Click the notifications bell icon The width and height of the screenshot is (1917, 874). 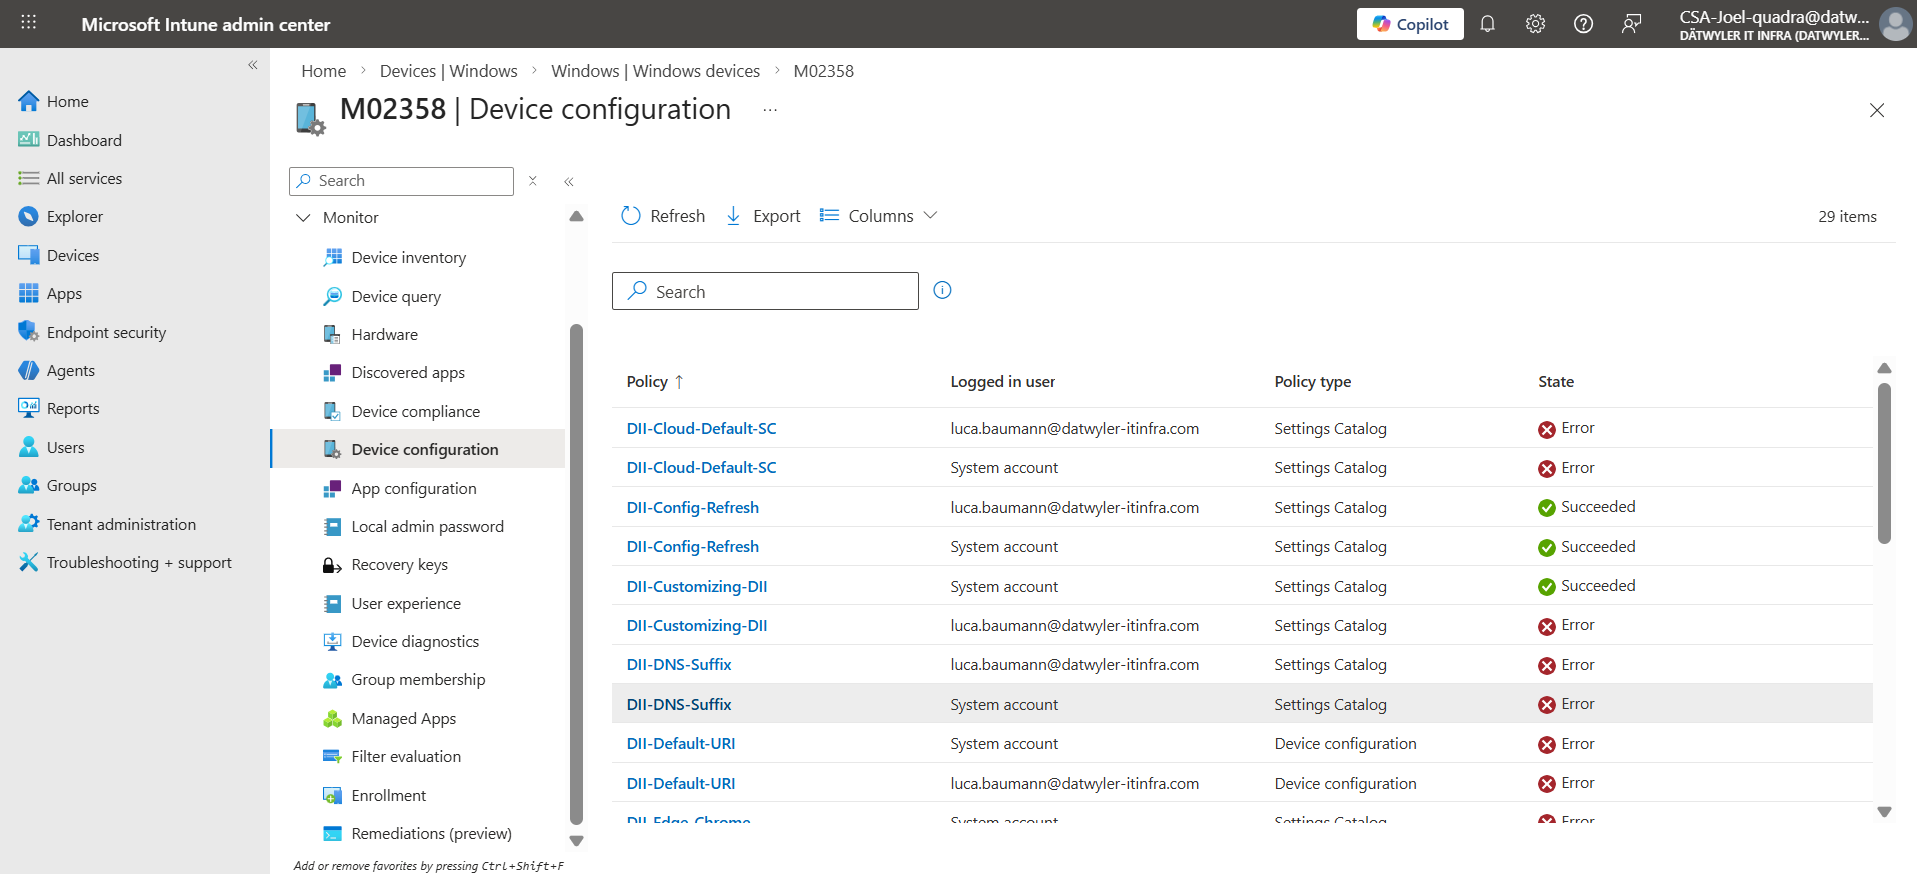(x=1487, y=24)
